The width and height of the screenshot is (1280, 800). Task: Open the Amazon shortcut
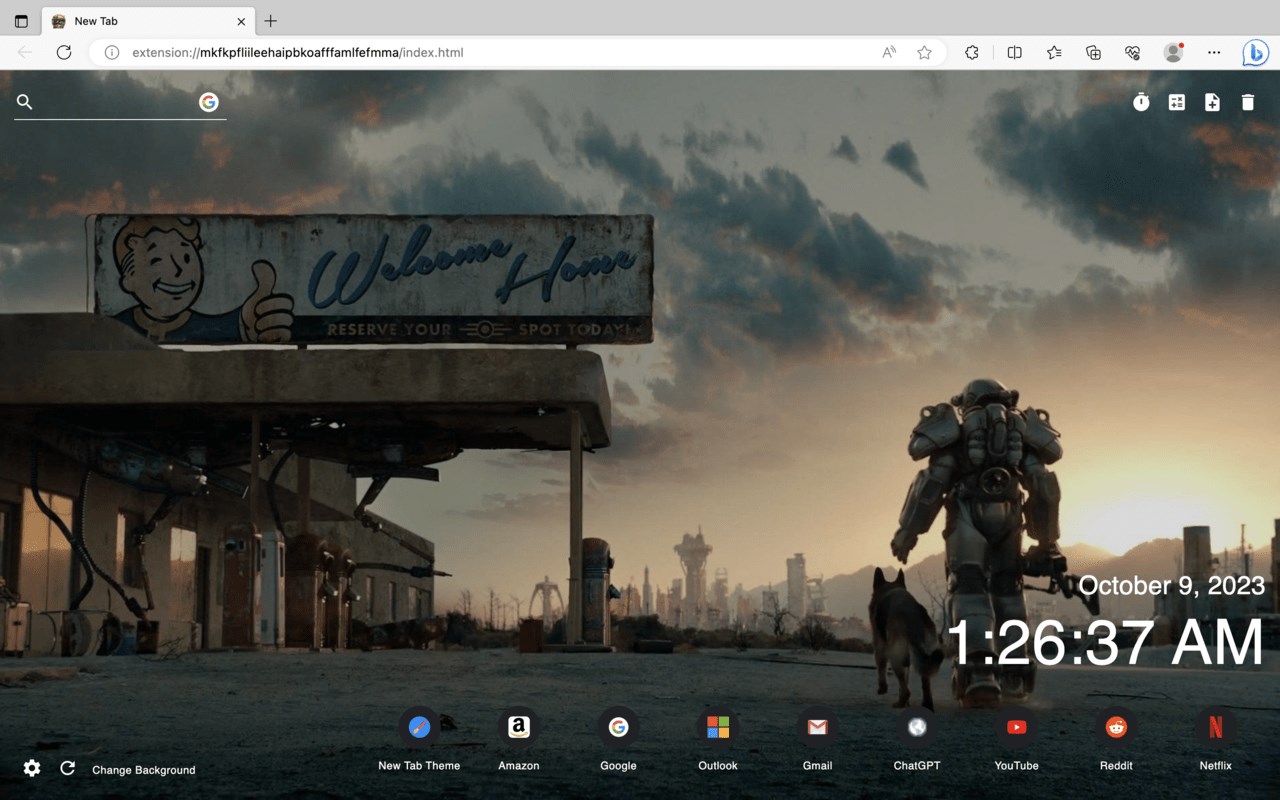pyautogui.click(x=519, y=739)
